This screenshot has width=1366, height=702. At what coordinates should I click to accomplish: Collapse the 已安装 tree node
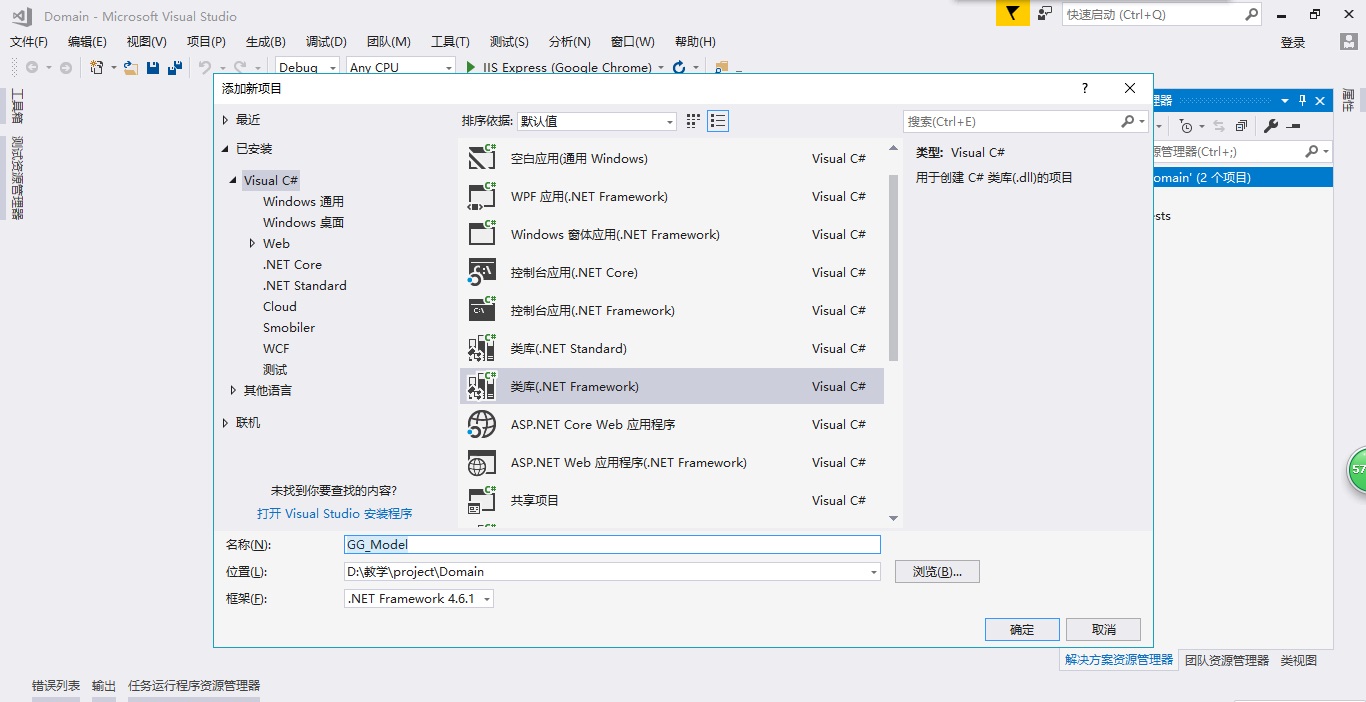pos(225,148)
